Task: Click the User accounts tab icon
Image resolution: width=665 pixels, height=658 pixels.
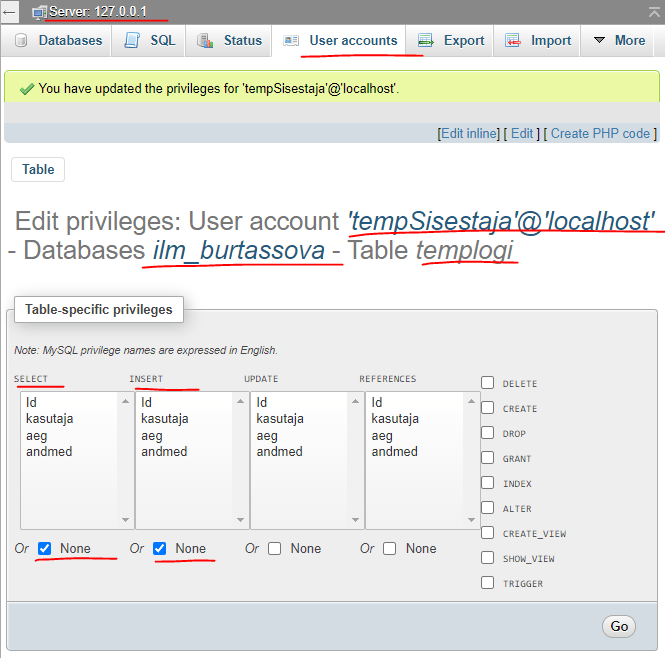Action: pyautogui.click(x=291, y=41)
